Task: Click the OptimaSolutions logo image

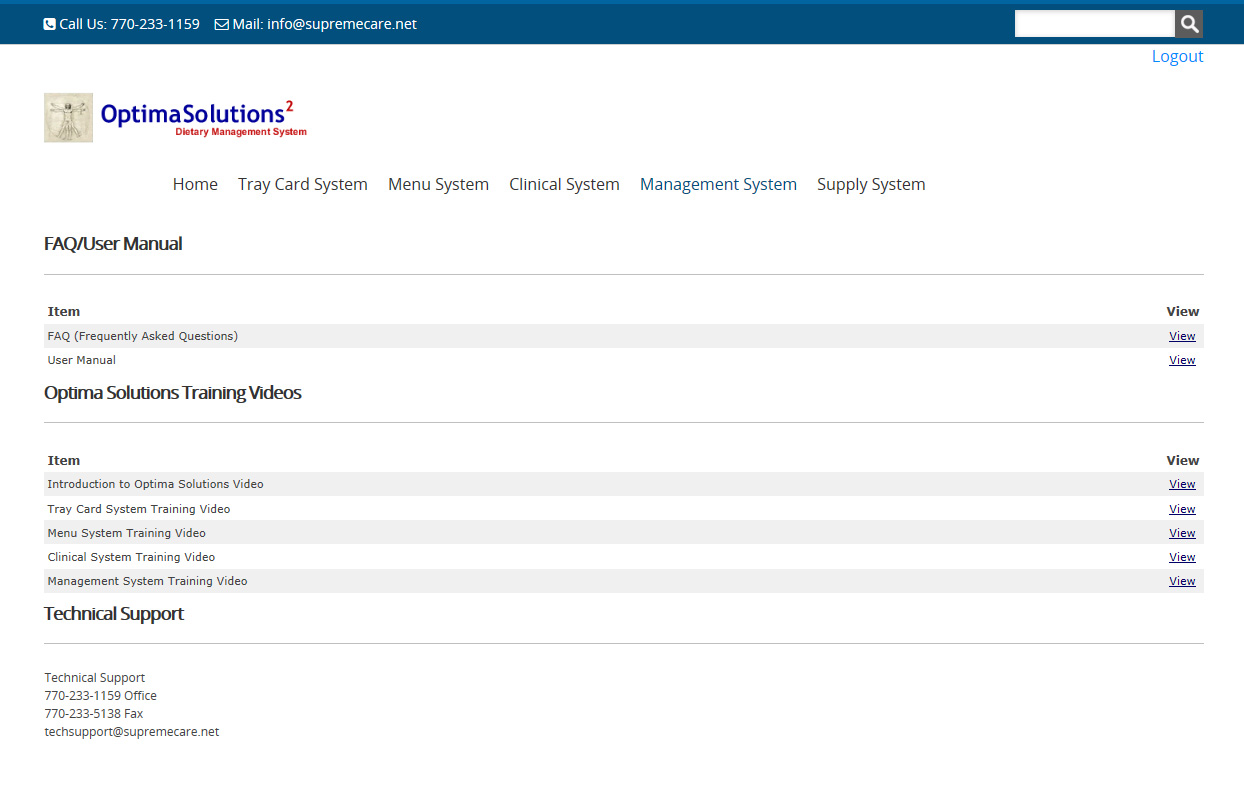Action: (x=175, y=118)
